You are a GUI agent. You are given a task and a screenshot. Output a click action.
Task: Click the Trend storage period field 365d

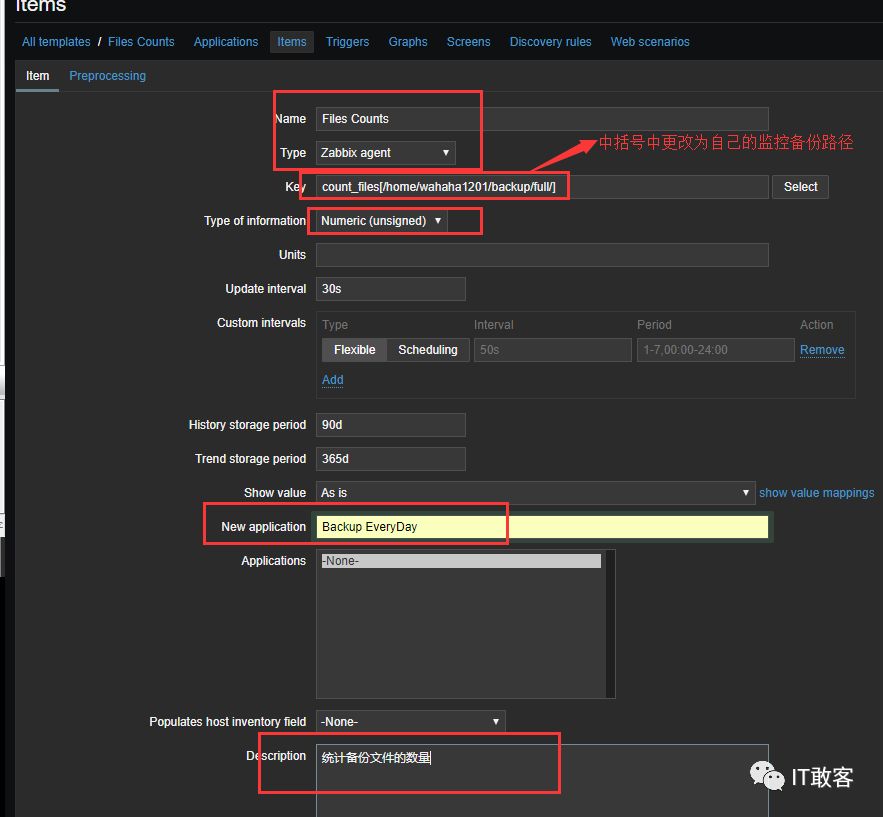coord(390,459)
